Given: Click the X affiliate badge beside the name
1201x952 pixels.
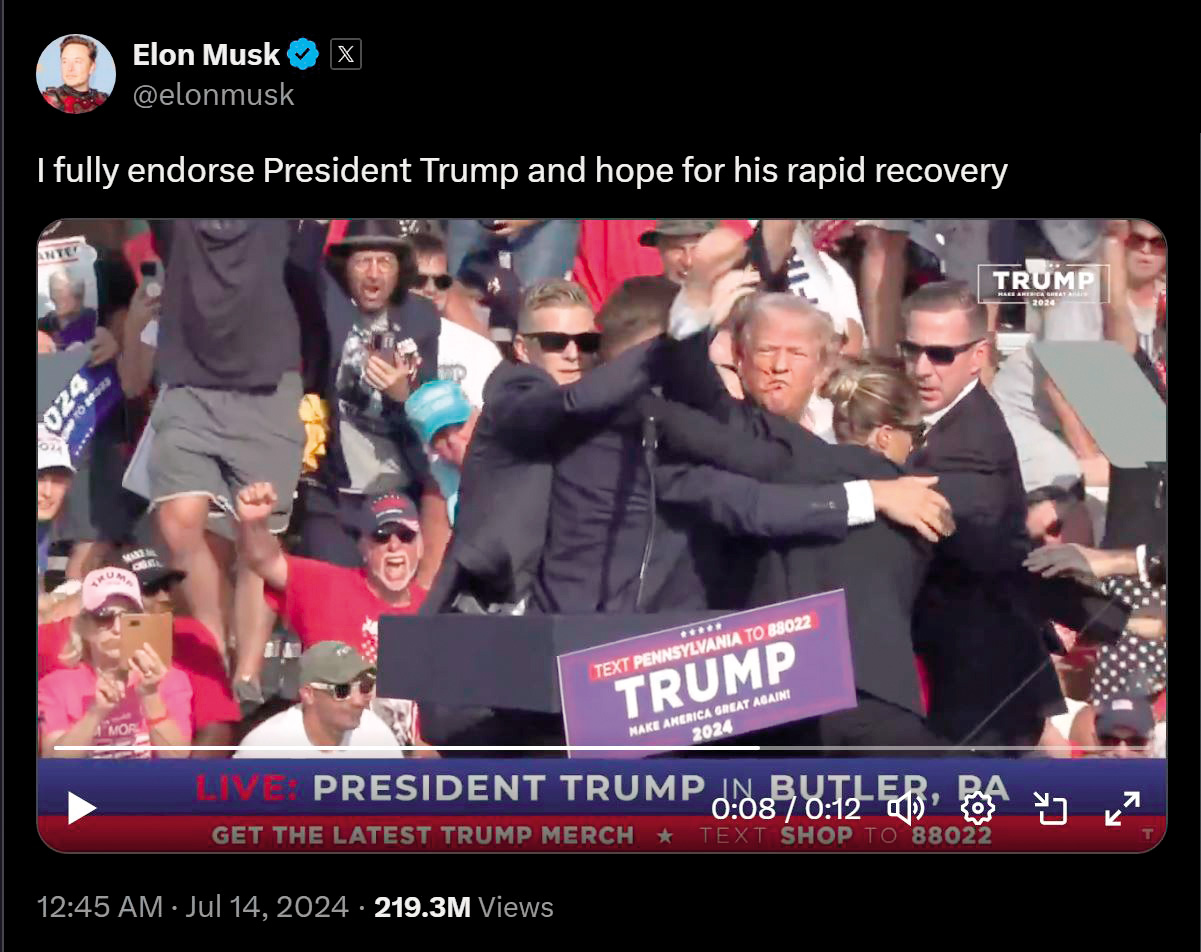Looking at the screenshot, I should [x=345, y=54].
